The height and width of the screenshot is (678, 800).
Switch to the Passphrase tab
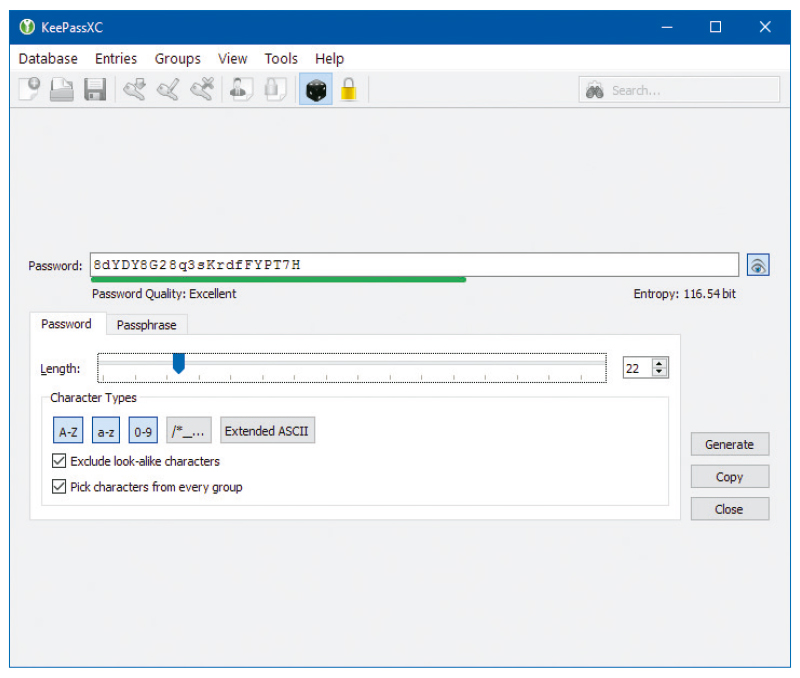coord(146,325)
